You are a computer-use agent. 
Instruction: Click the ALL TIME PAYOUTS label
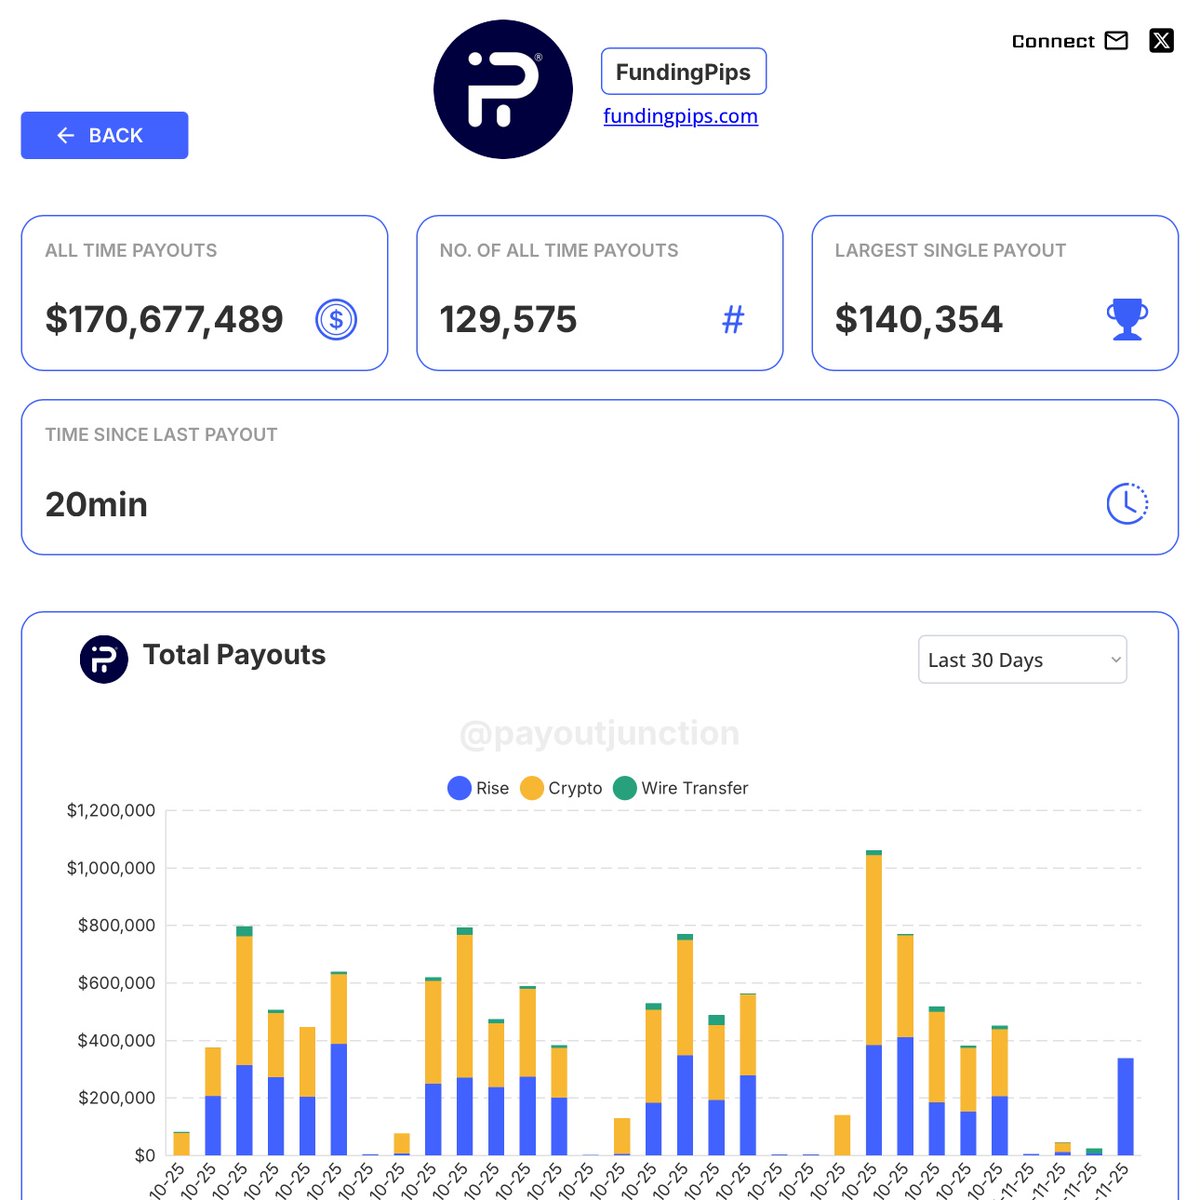point(131,251)
